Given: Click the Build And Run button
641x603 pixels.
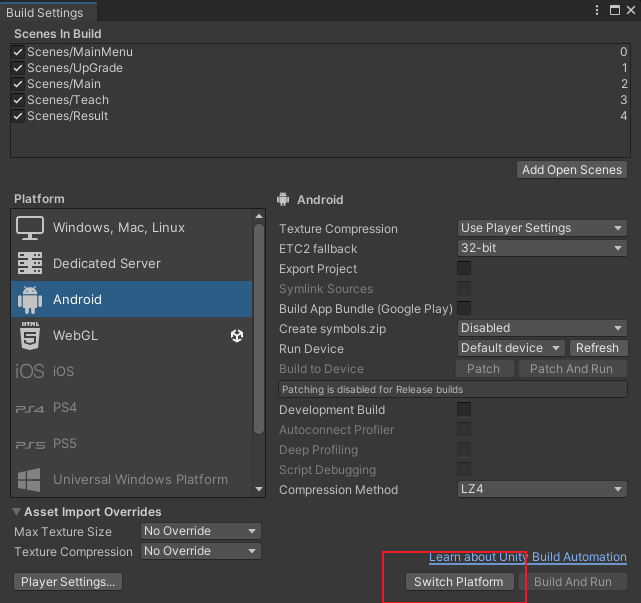Looking at the screenshot, I should click(573, 582).
